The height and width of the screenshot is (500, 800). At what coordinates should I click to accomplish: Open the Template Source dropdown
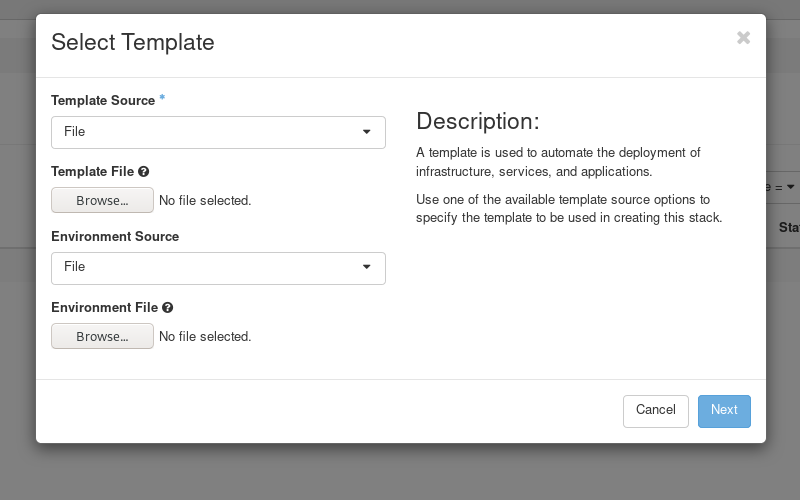(218, 132)
